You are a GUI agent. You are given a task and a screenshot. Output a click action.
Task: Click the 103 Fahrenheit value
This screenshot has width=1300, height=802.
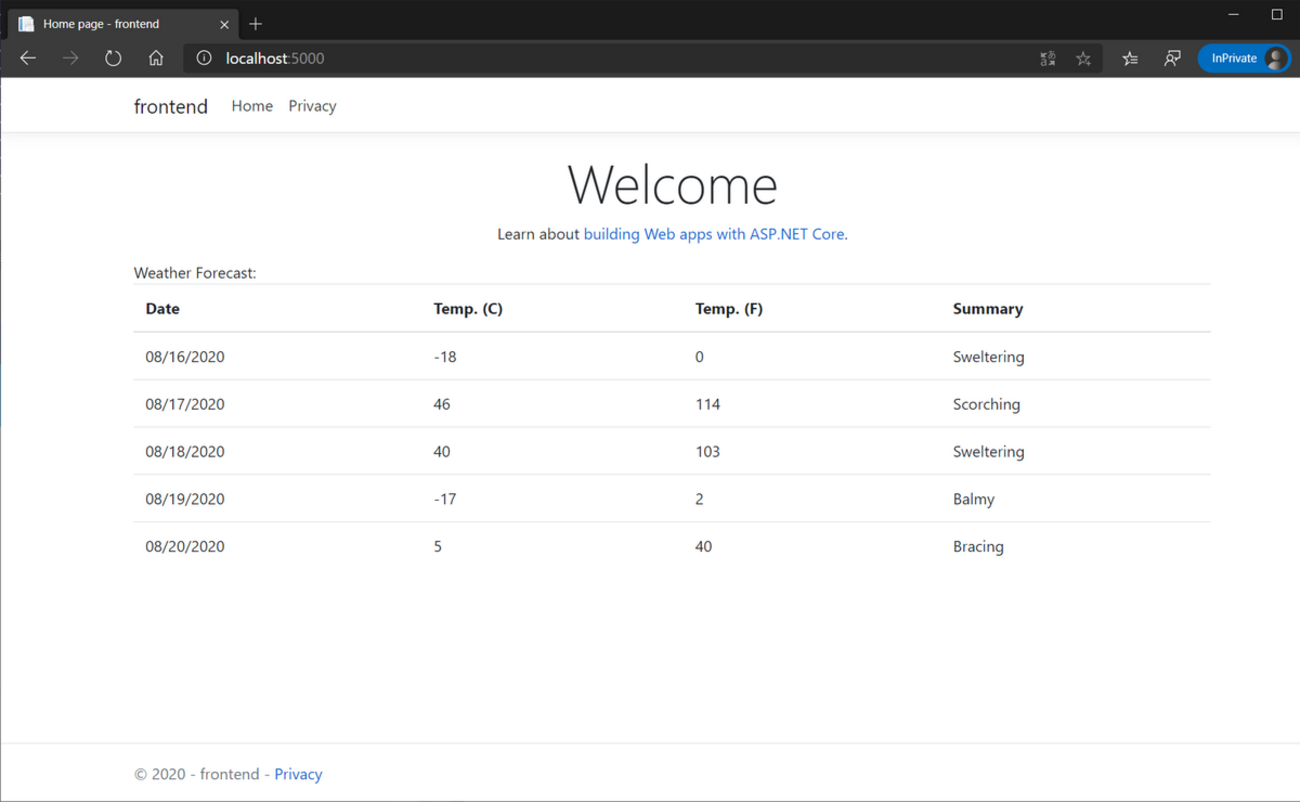coord(708,452)
